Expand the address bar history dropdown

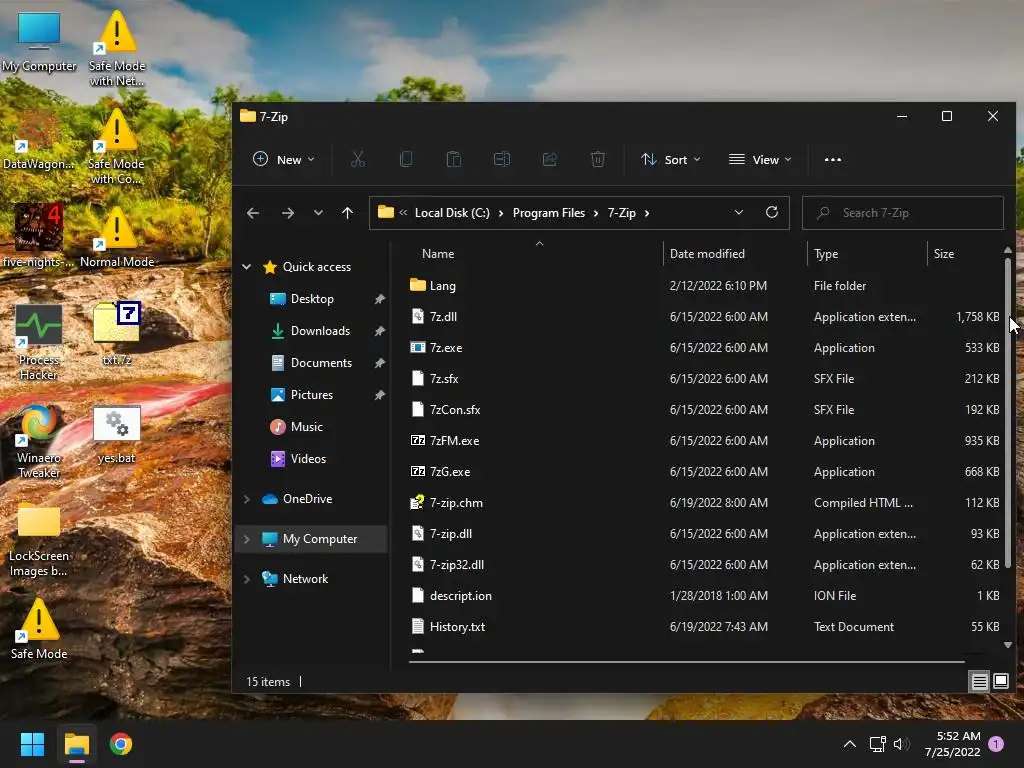739,212
